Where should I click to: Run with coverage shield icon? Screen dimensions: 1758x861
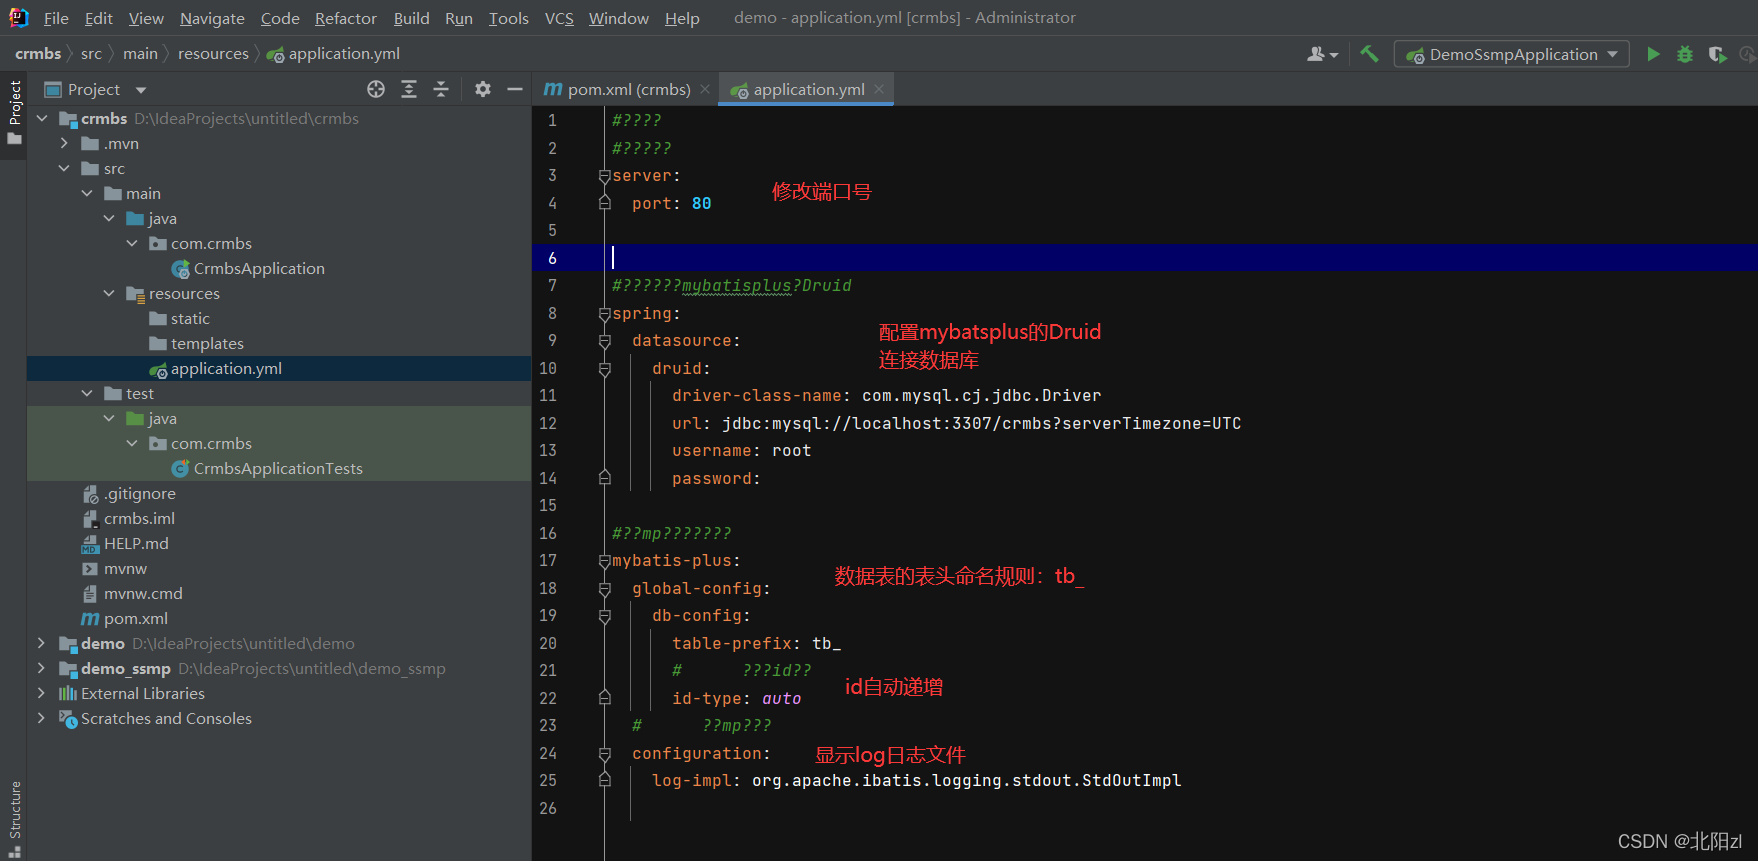click(1717, 54)
